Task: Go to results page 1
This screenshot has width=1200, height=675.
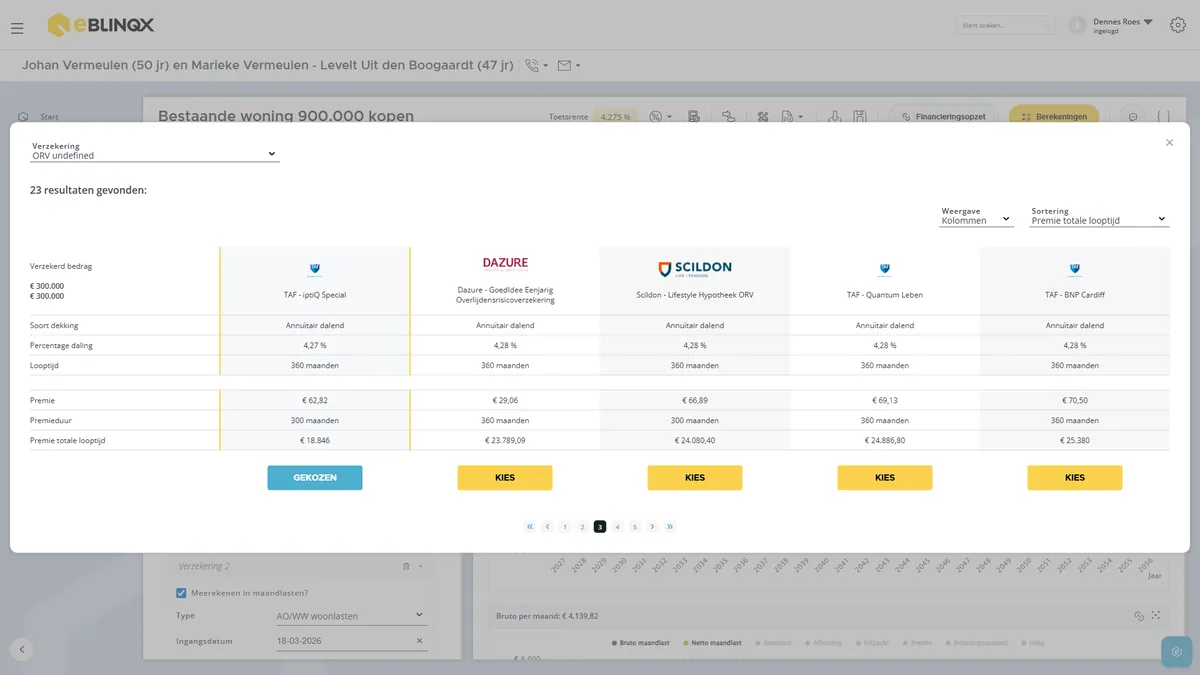Action: pos(565,527)
